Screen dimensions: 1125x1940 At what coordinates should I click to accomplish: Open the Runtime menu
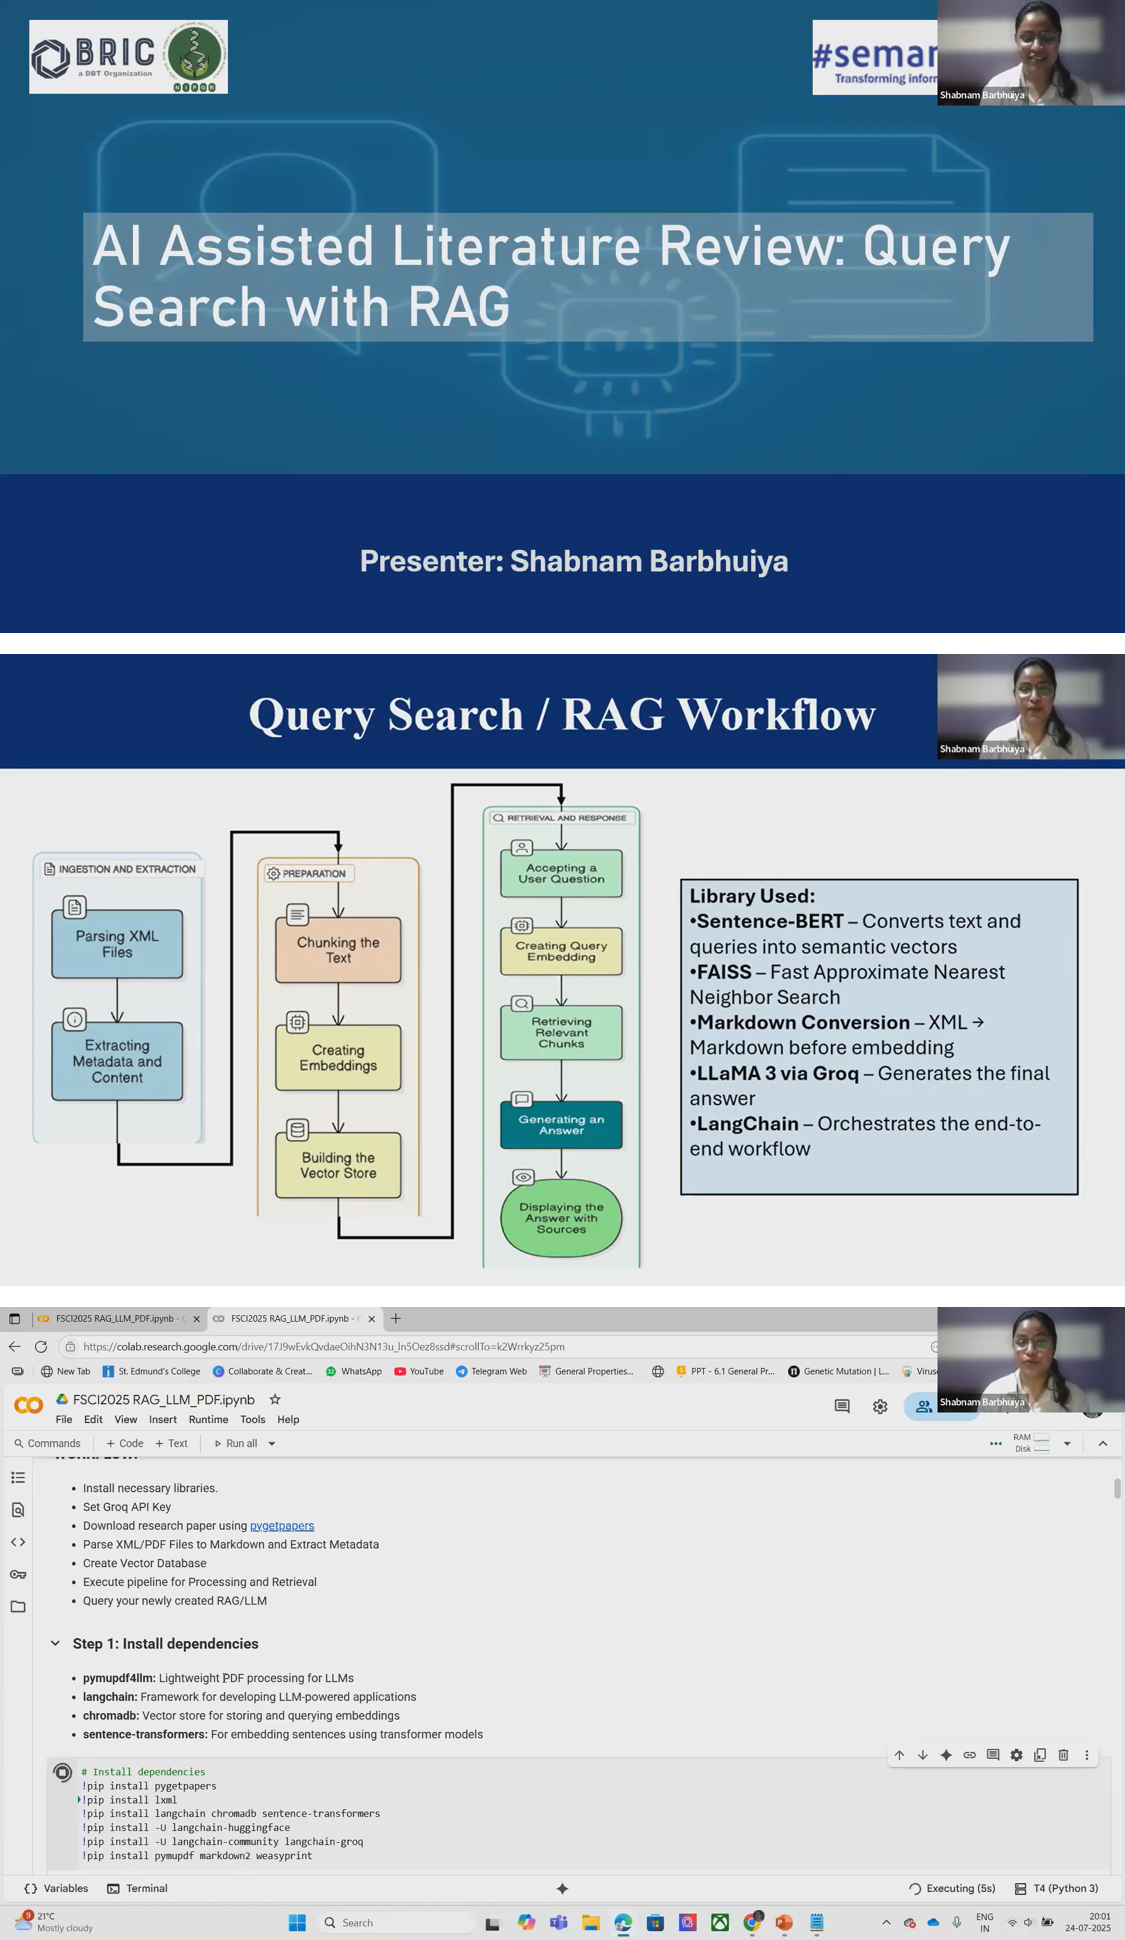point(208,1419)
